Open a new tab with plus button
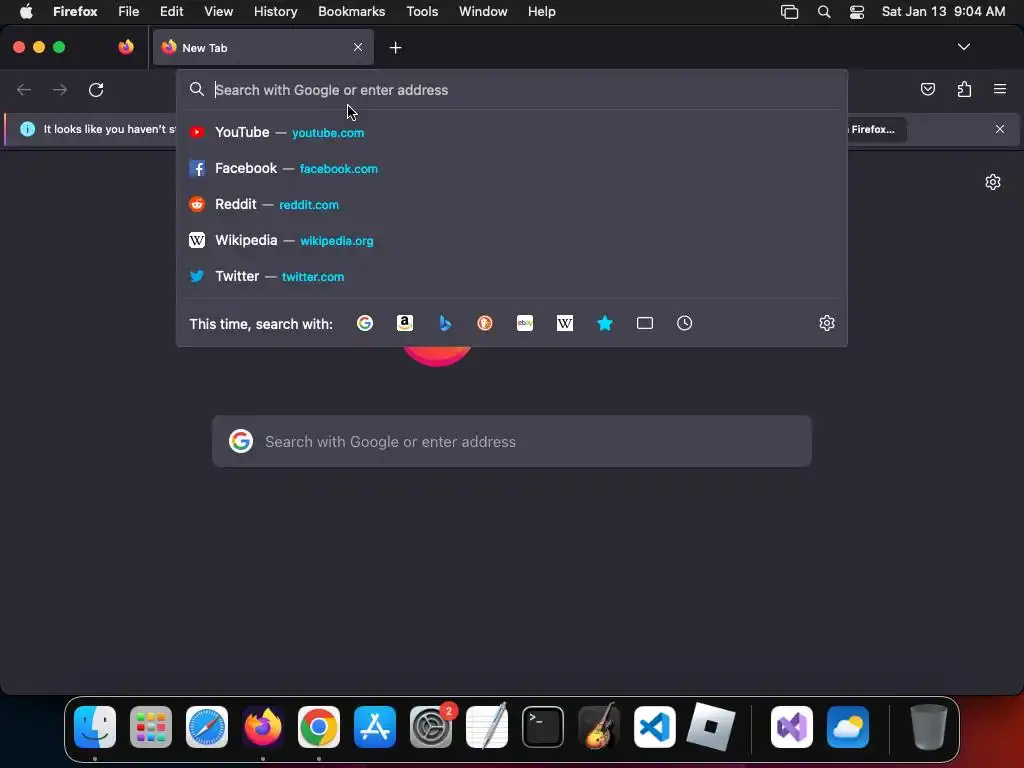1024x768 pixels. pyautogui.click(x=395, y=48)
